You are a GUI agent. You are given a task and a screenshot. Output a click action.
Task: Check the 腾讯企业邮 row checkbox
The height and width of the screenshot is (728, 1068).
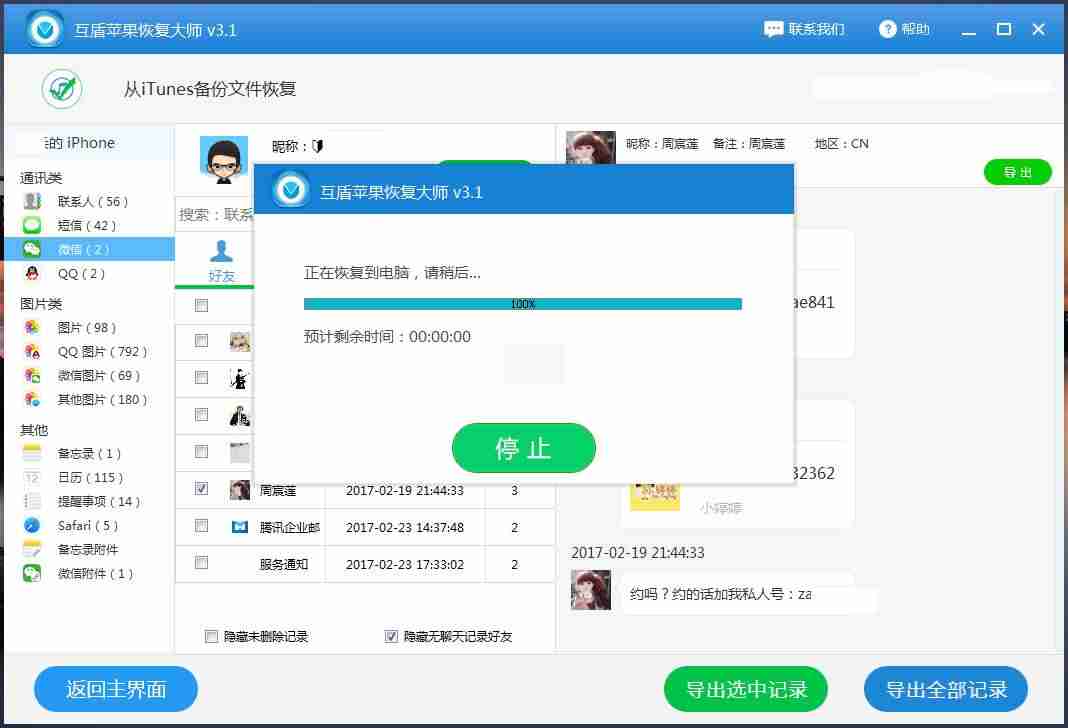click(201, 526)
